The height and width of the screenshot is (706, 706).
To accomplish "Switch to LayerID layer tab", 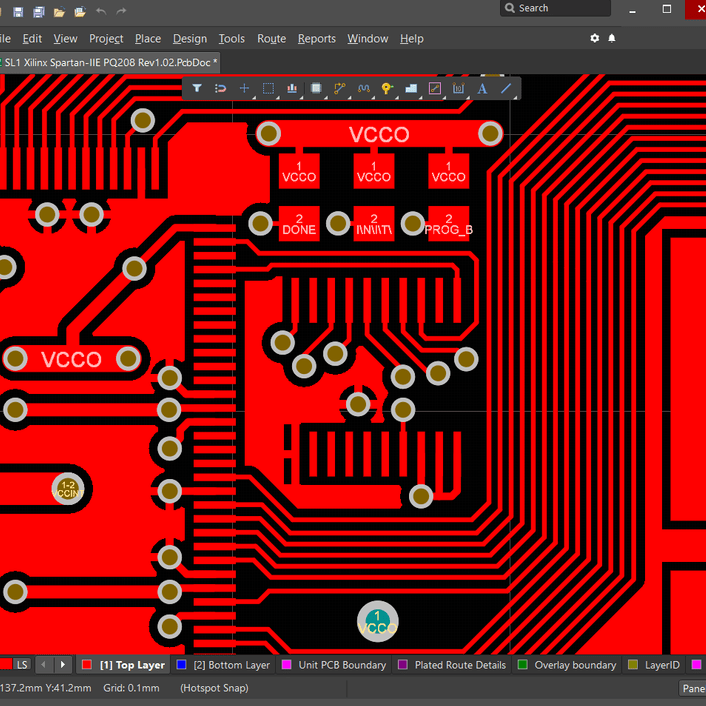I will [654, 665].
